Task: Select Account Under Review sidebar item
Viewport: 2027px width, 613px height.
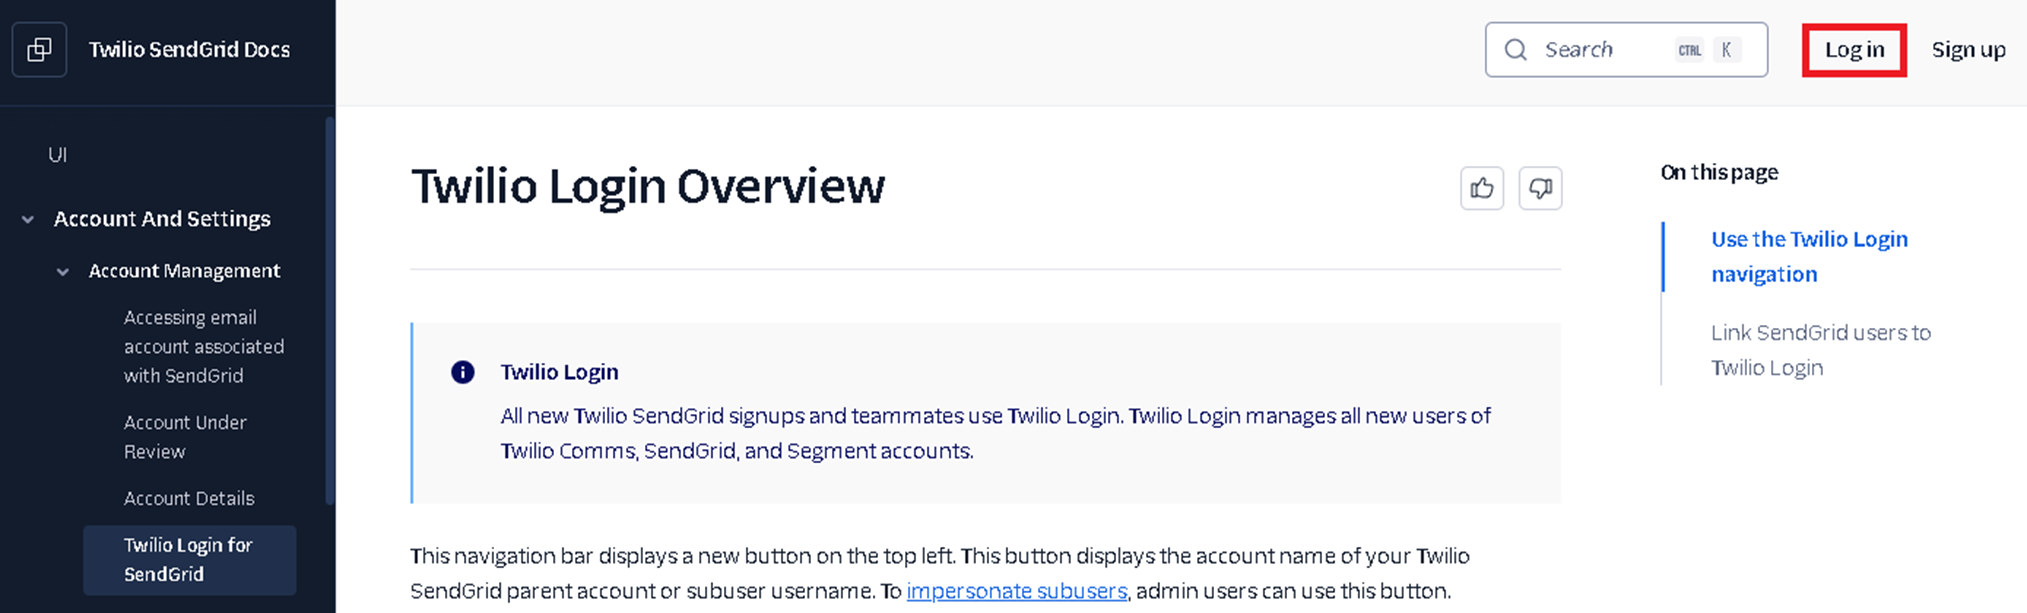Action: coord(185,437)
